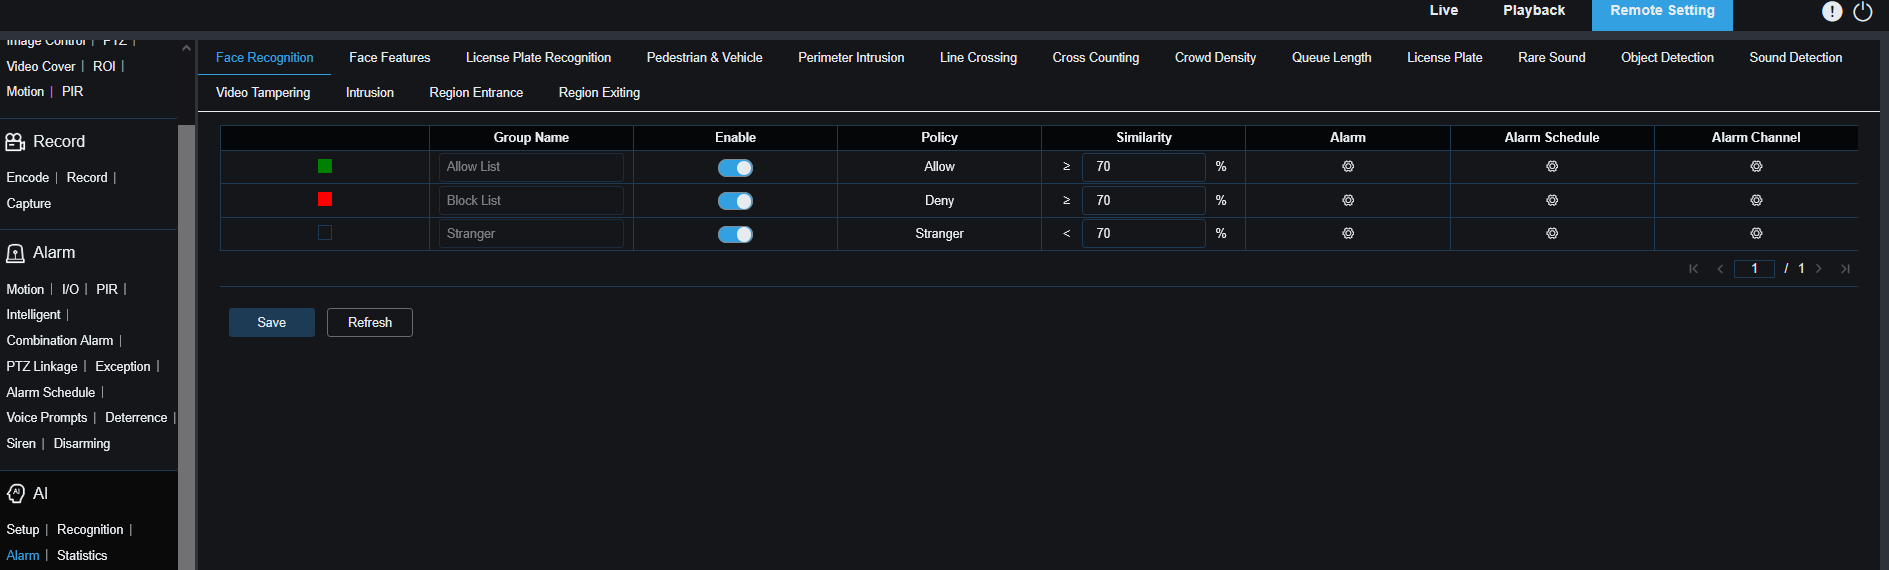The height and width of the screenshot is (570, 1889).
Task: Open Alarm Channel gear for Stranger row
Action: click(x=1756, y=234)
